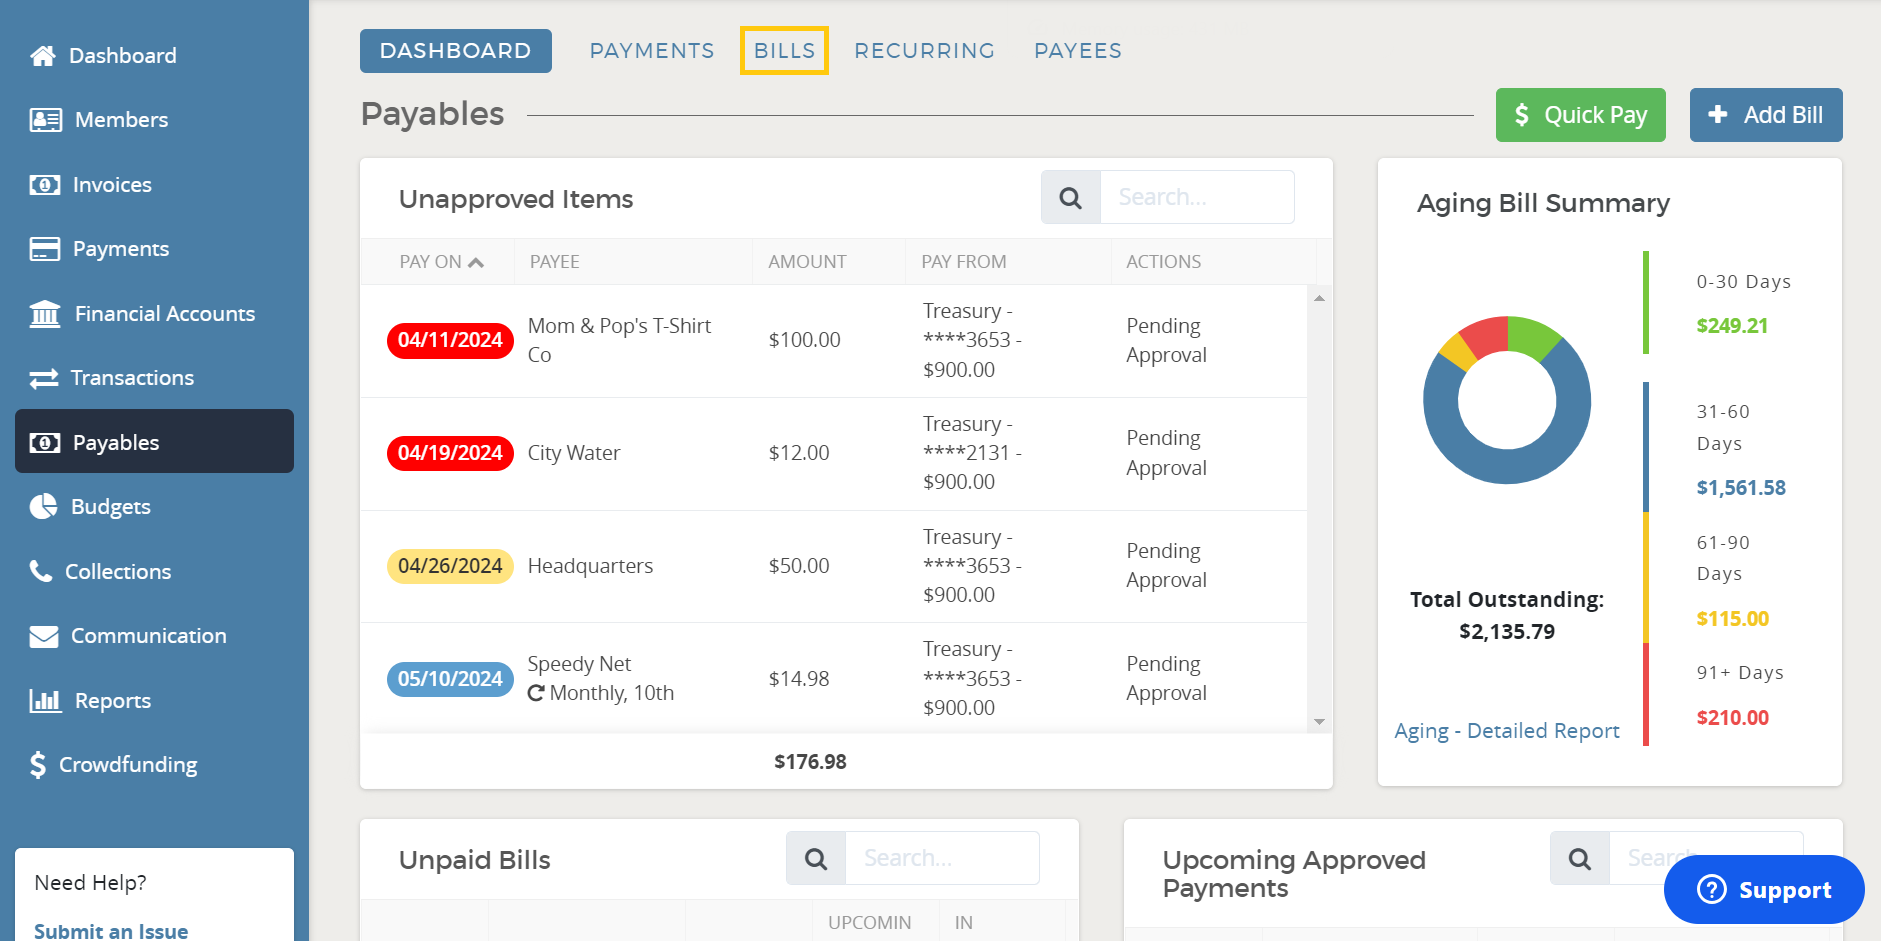Open Members via its ID card icon

[x=45, y=120]
